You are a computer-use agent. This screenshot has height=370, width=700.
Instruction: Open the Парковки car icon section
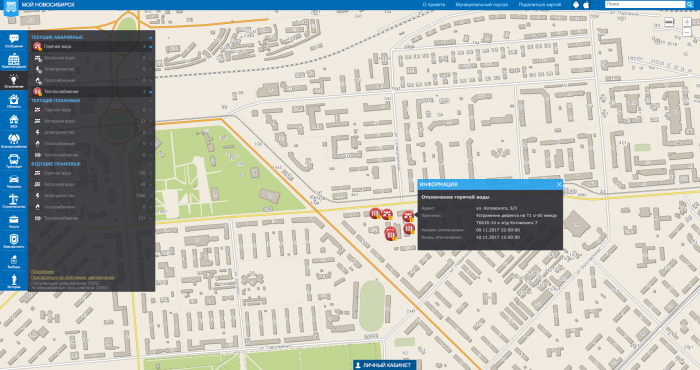pyautogui.click(x=14, y=181)
